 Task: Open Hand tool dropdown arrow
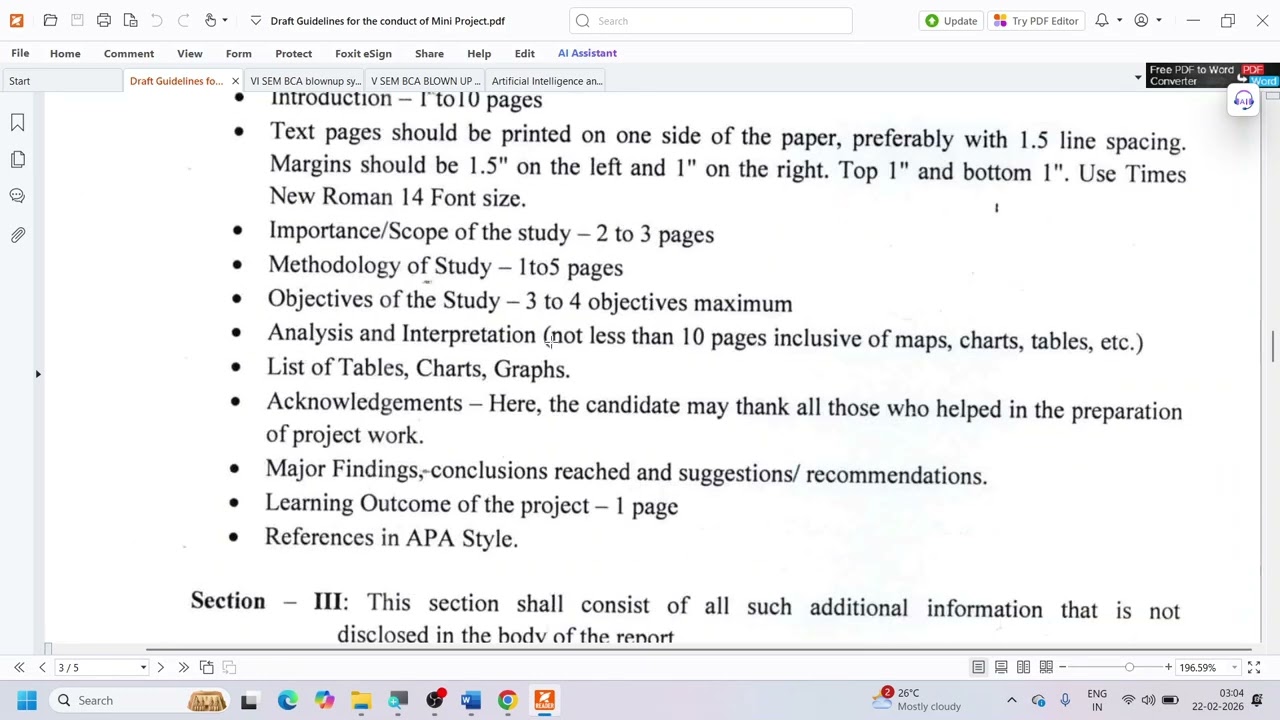[224, 20]
